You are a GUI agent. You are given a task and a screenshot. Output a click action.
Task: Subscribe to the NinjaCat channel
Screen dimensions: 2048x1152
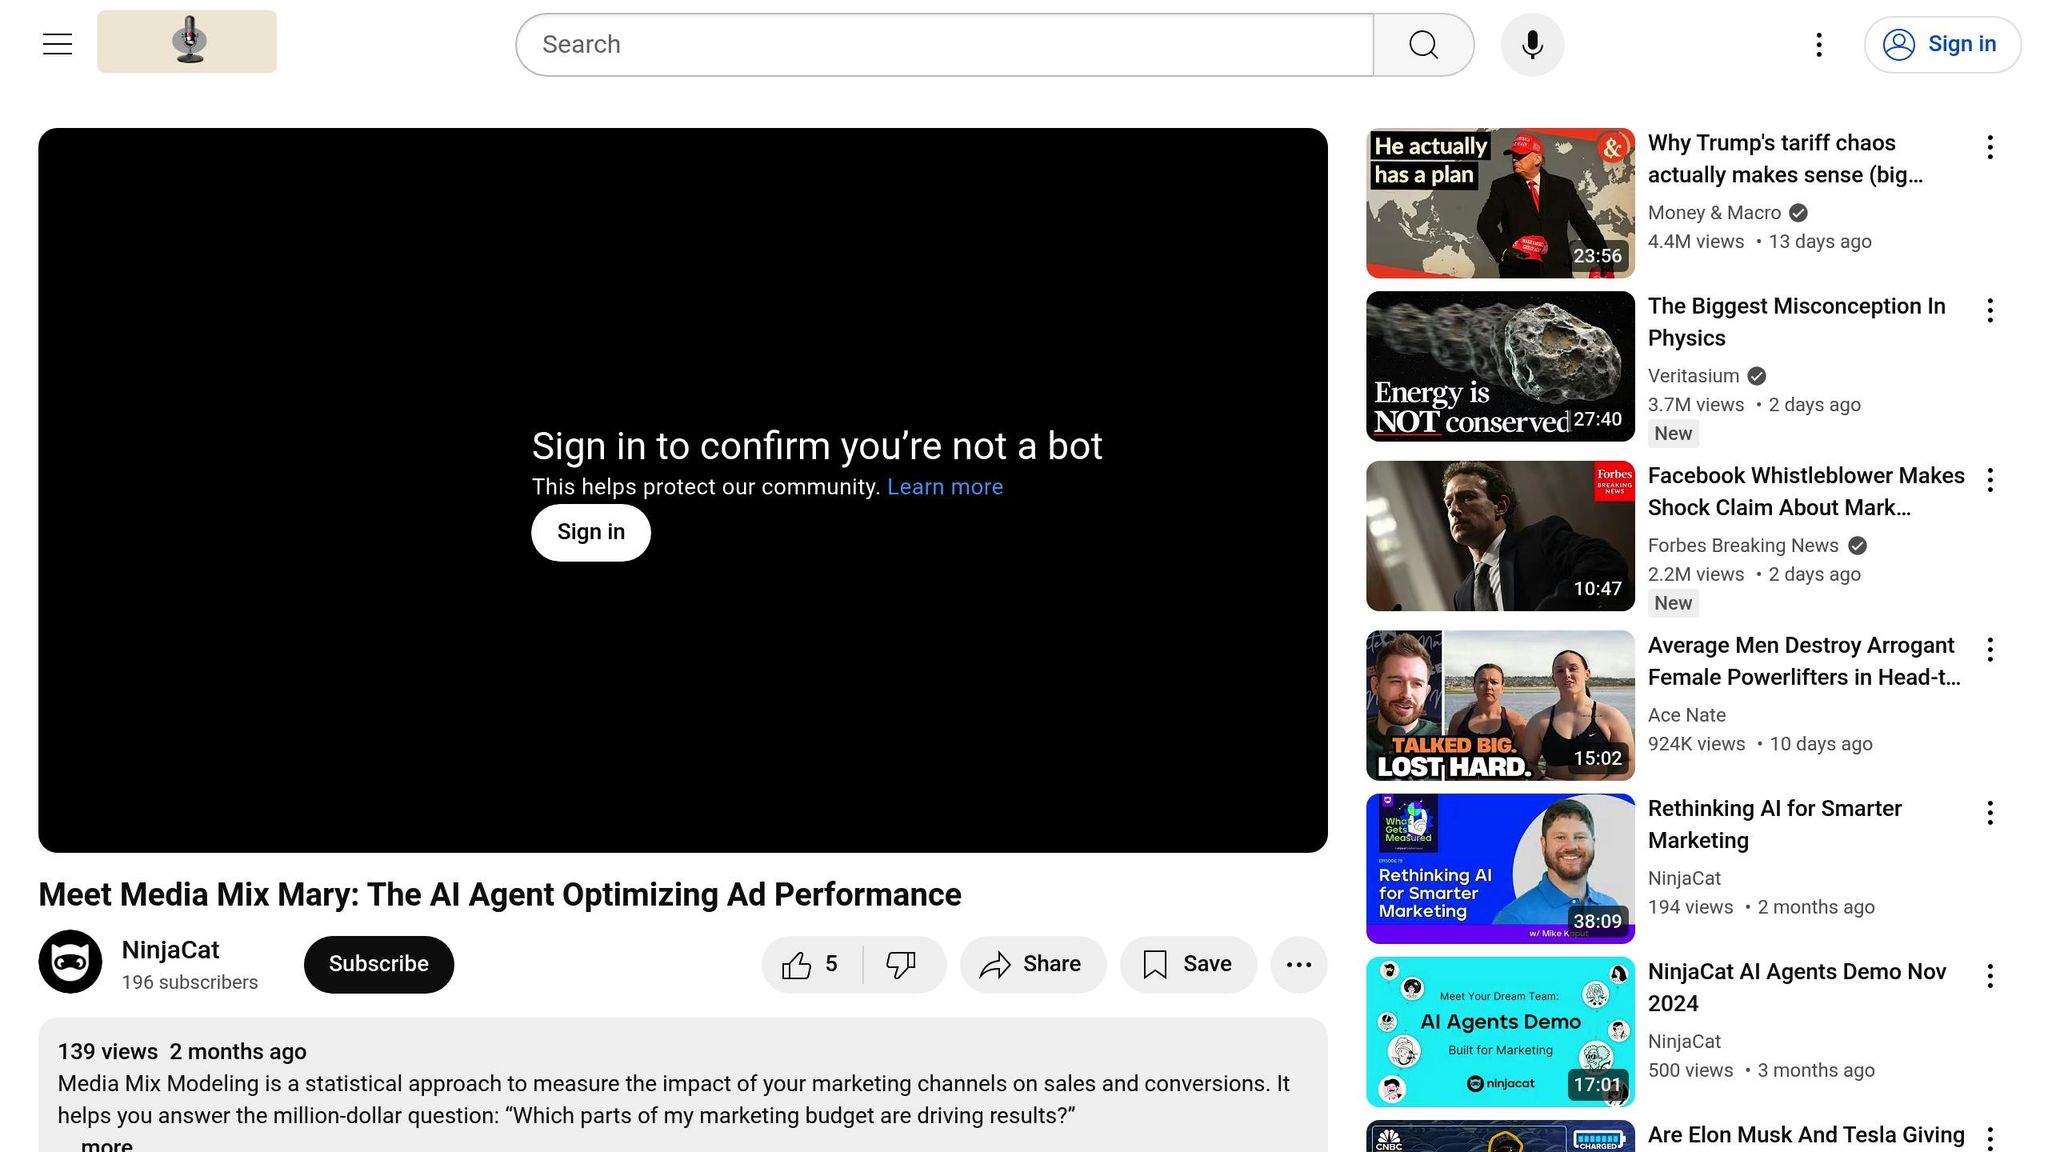point(379,964)
